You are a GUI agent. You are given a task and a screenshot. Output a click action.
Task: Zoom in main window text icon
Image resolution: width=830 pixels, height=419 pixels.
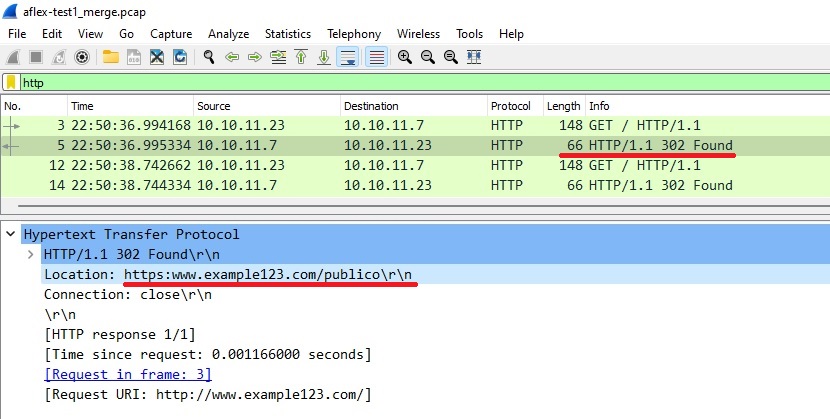405,57
